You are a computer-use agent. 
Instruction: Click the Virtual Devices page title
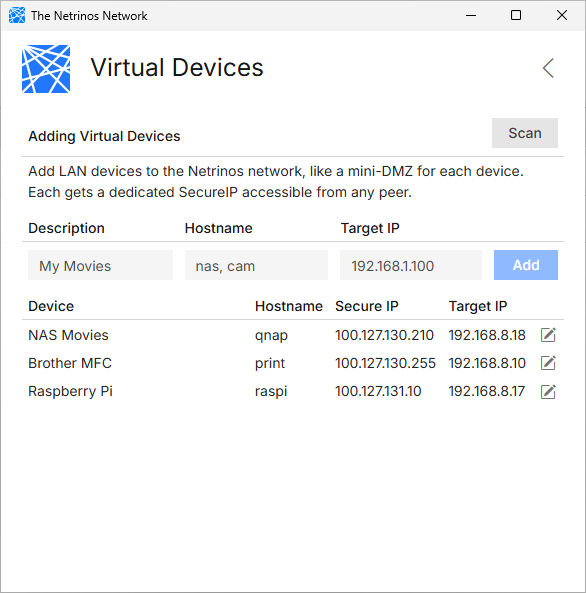(177, 68)
